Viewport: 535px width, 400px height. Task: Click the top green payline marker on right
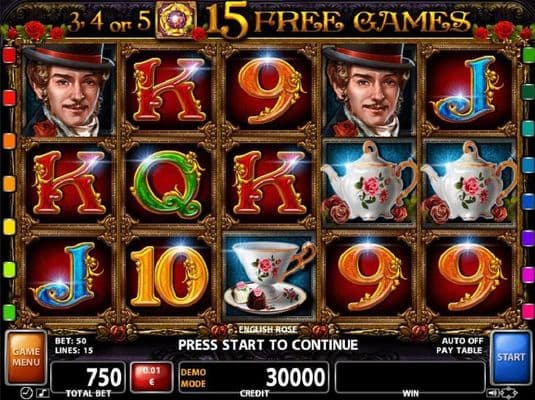pos(529,55)
